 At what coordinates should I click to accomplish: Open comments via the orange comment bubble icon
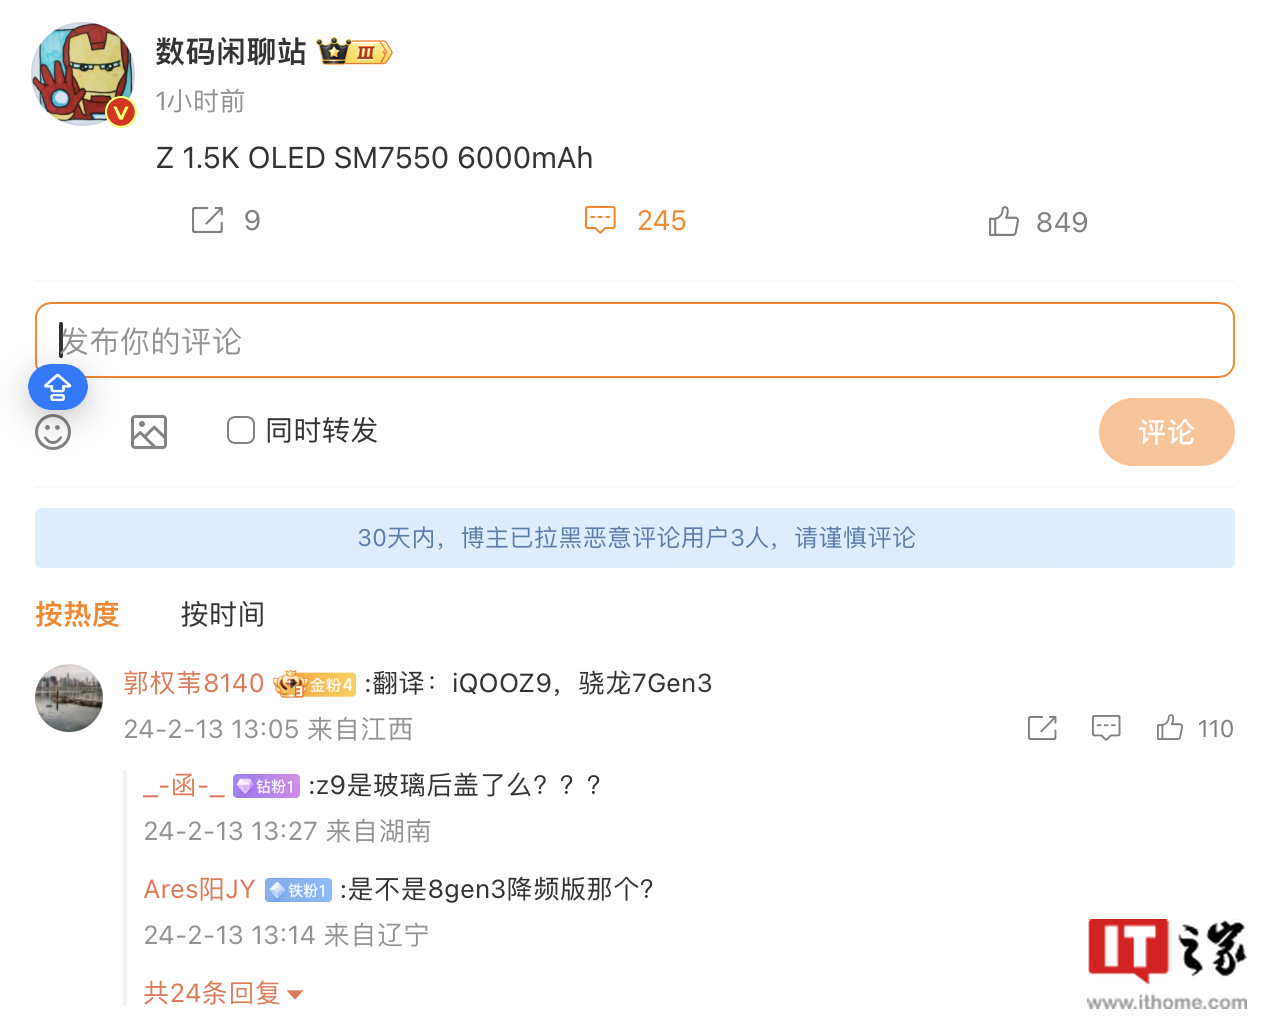[600, 220]
